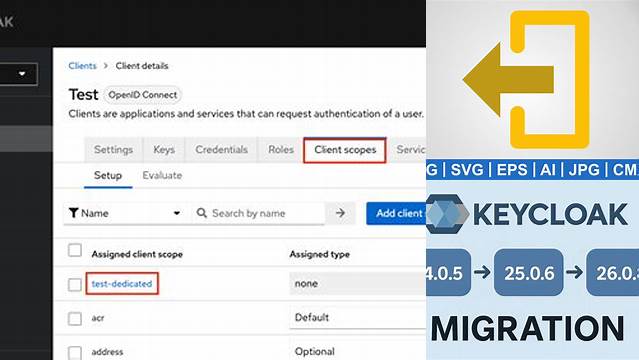The width and height of the screenshot is (639, 360).
Task: Click the AI format label
Action: pyautogui.click(x=548, y=170)
